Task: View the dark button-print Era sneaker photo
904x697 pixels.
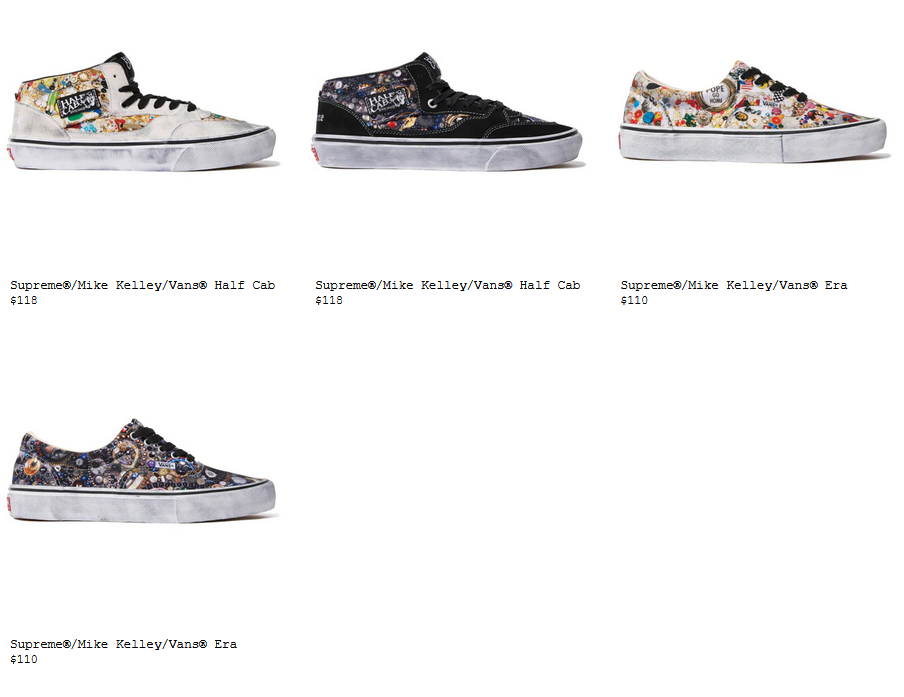Action: 142,471
